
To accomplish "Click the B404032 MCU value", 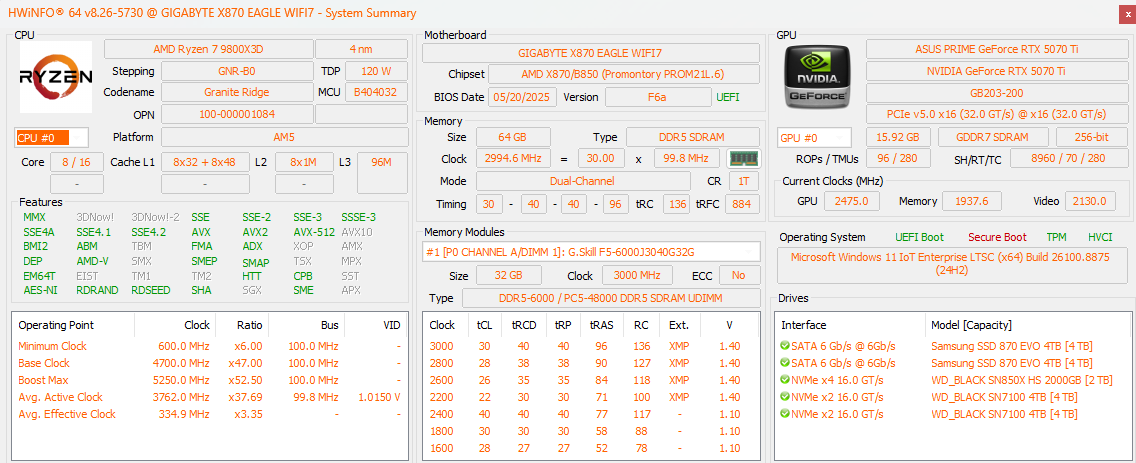I will point(376,92).
